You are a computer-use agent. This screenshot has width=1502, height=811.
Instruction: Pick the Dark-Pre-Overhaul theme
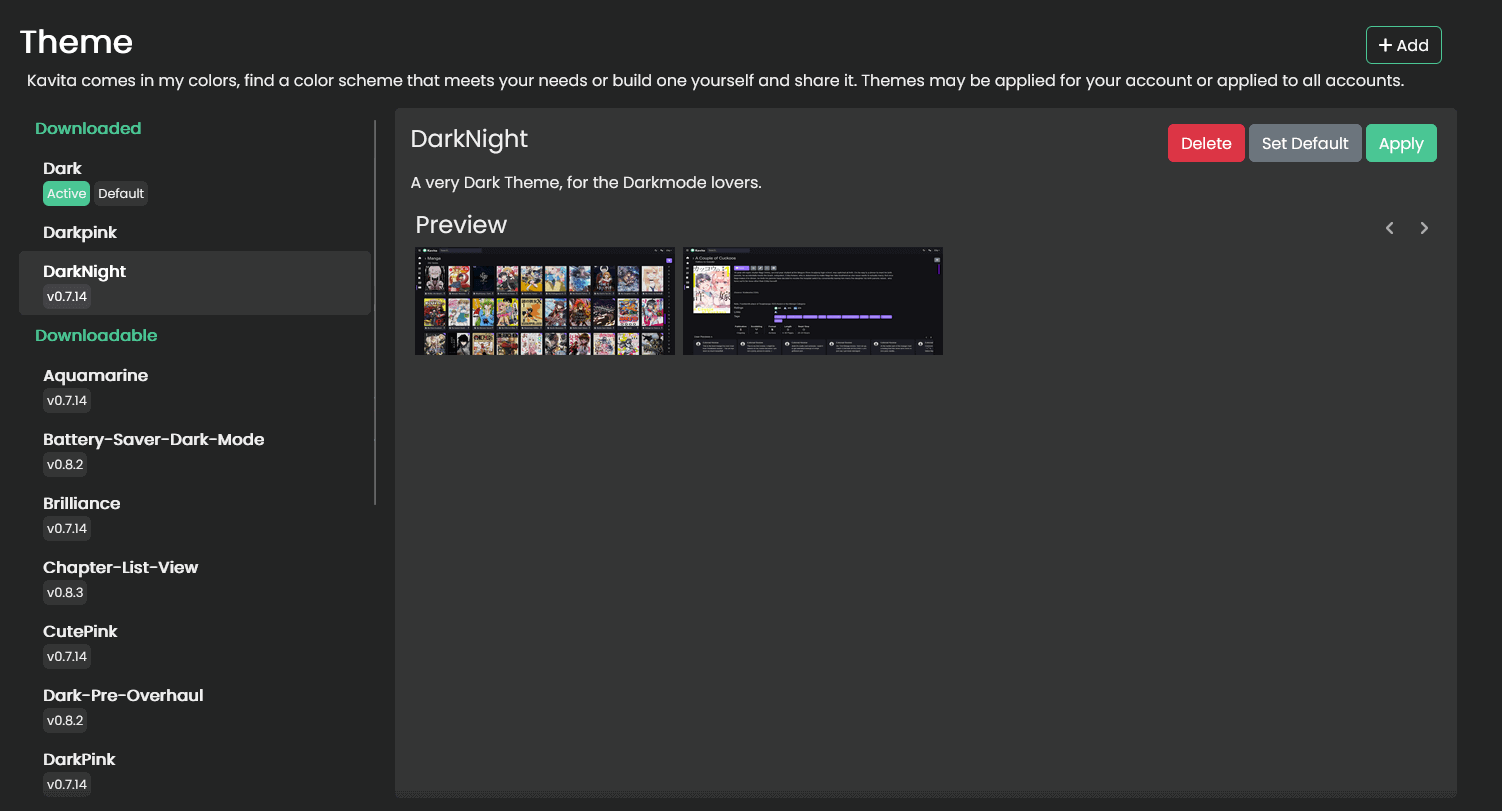point(123,696)
